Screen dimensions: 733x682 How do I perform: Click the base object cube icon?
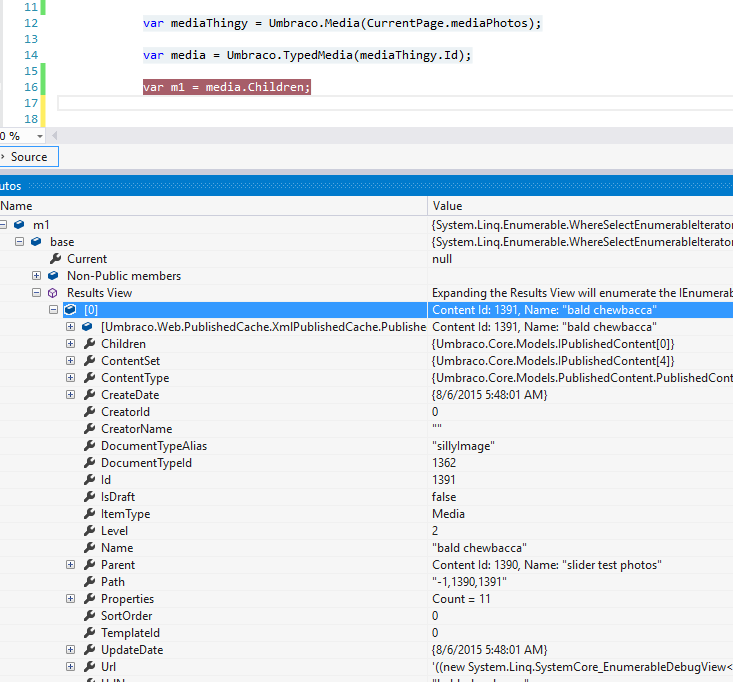coord(36,242)
